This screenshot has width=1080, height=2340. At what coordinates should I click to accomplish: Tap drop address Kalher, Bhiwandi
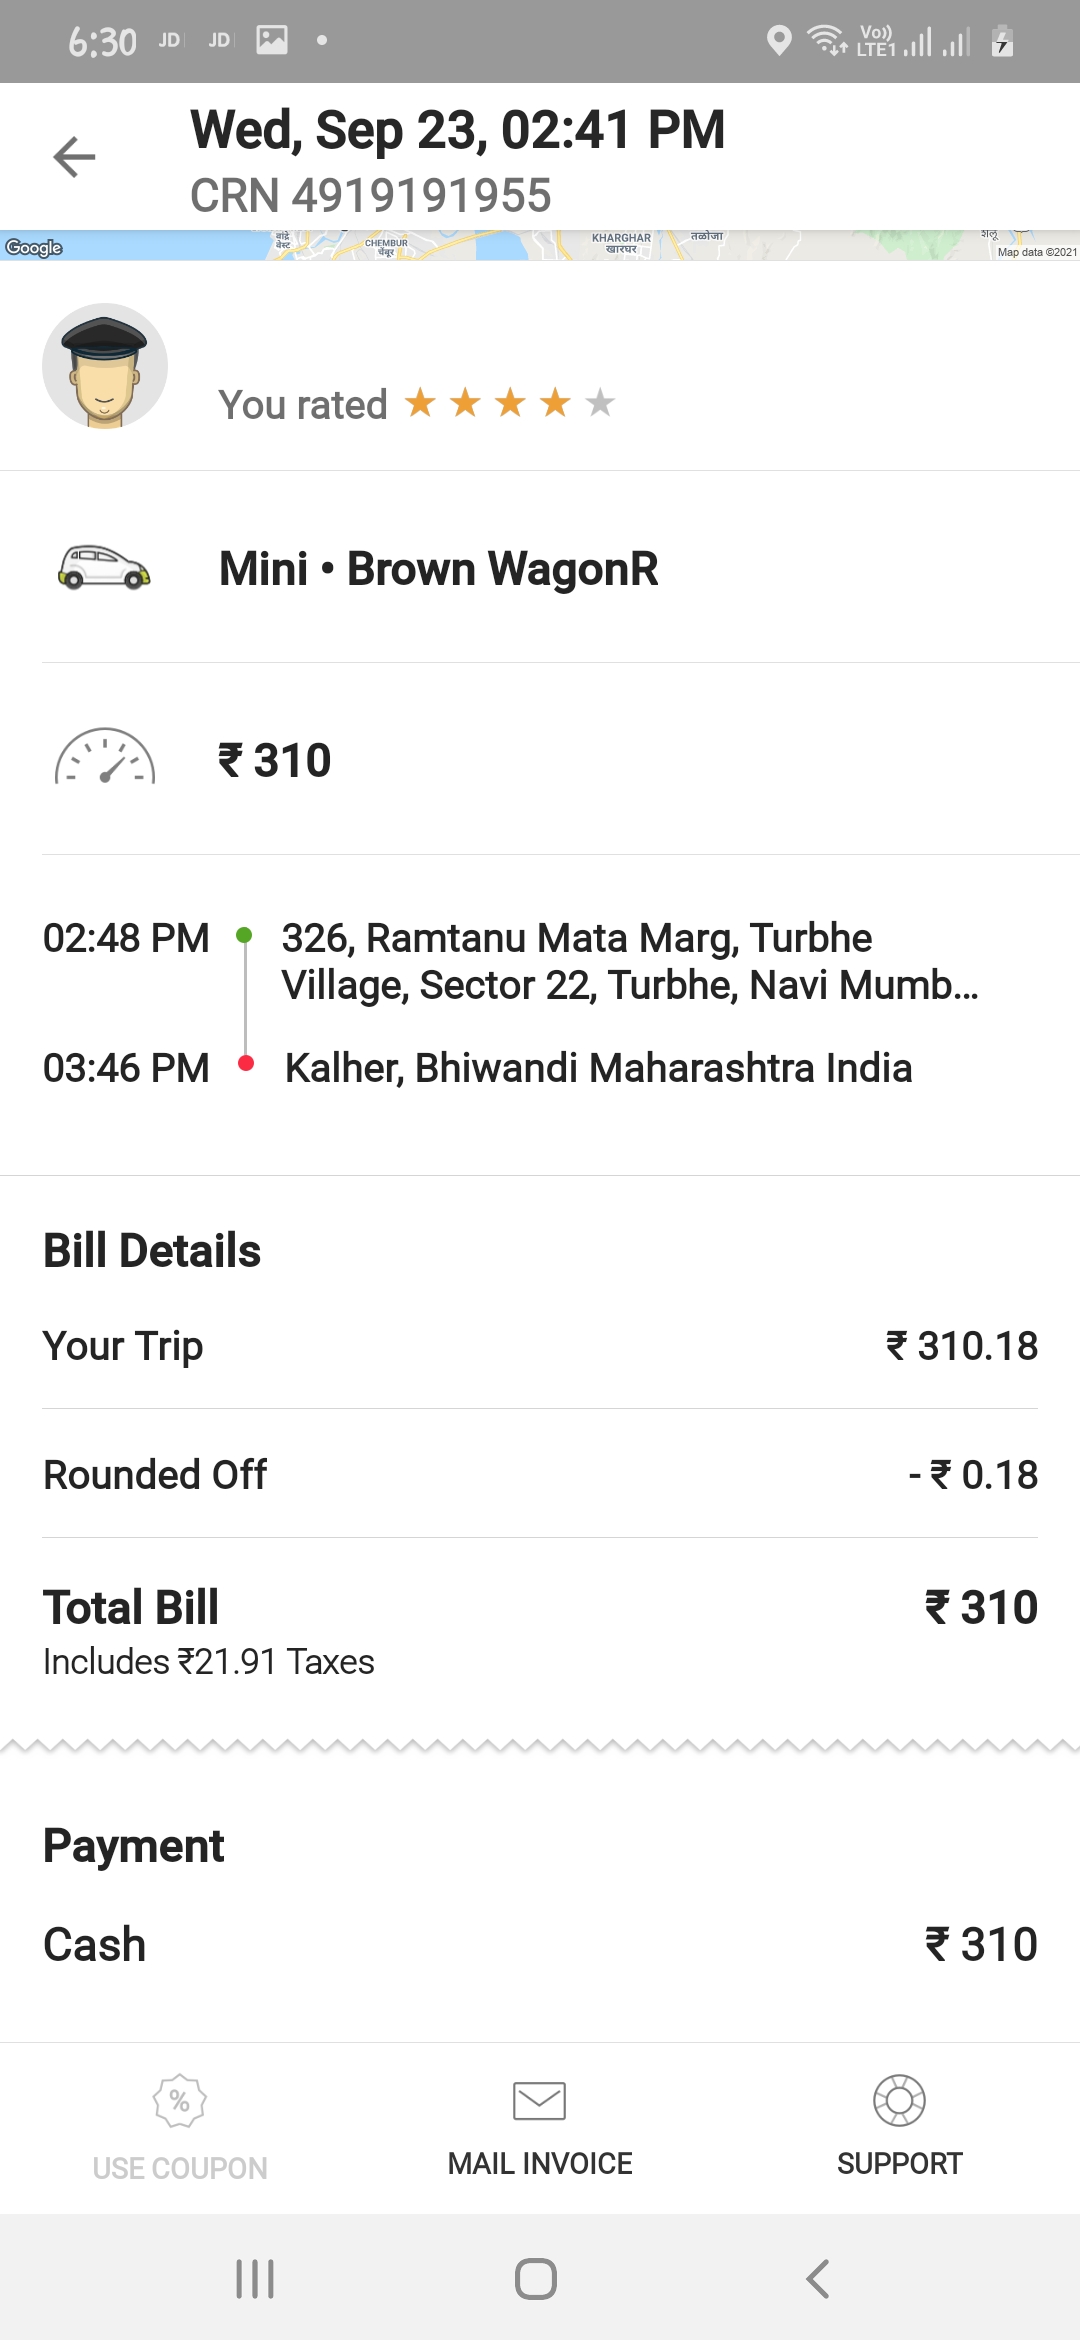[598, 1067]
